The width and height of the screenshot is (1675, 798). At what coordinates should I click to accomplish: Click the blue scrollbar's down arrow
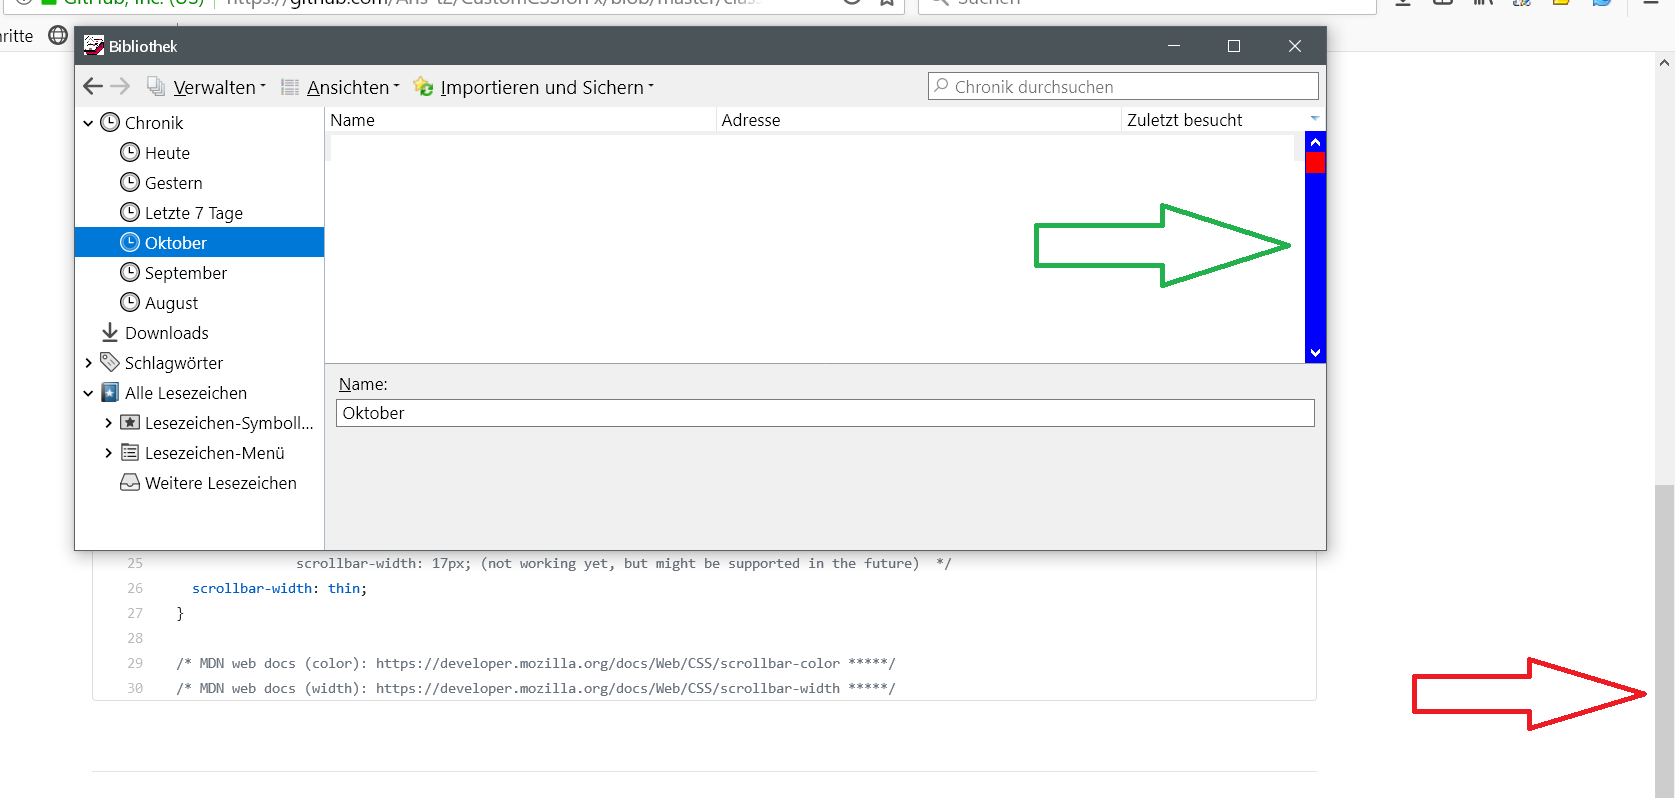pyautogui.click(x=1315, y=353)
